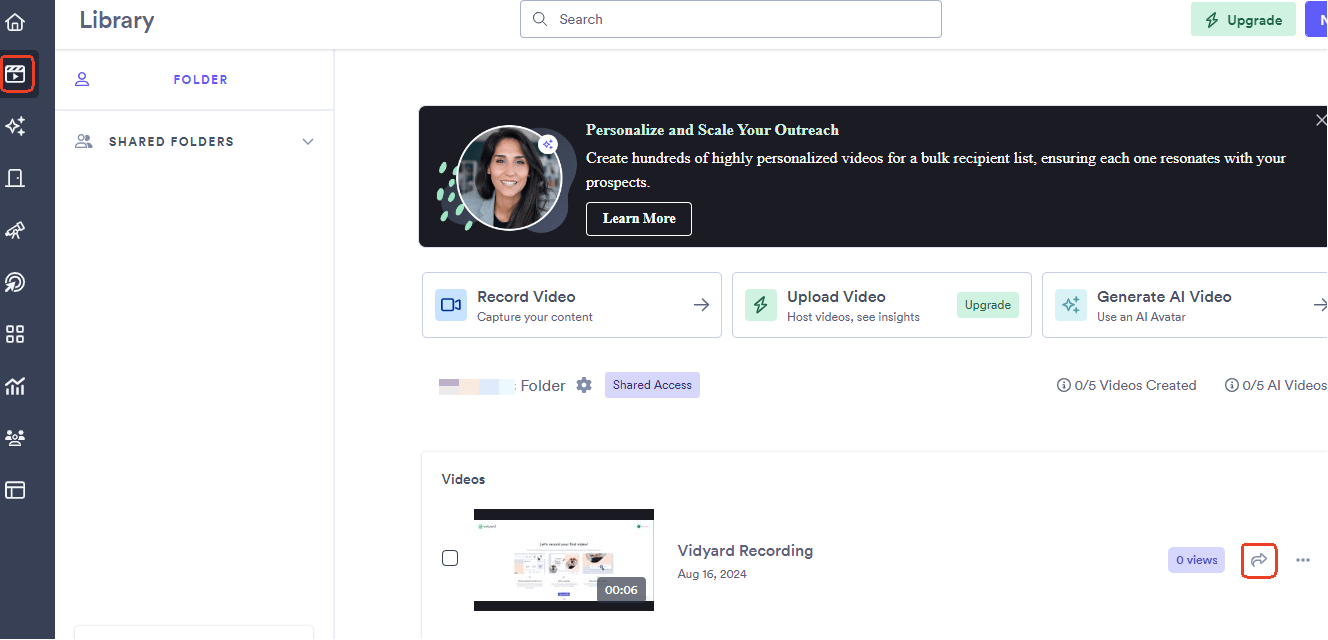Open the grid apps icon in sidebar
This screenshot has width=1328, height=640.
(x=15, y=334)
